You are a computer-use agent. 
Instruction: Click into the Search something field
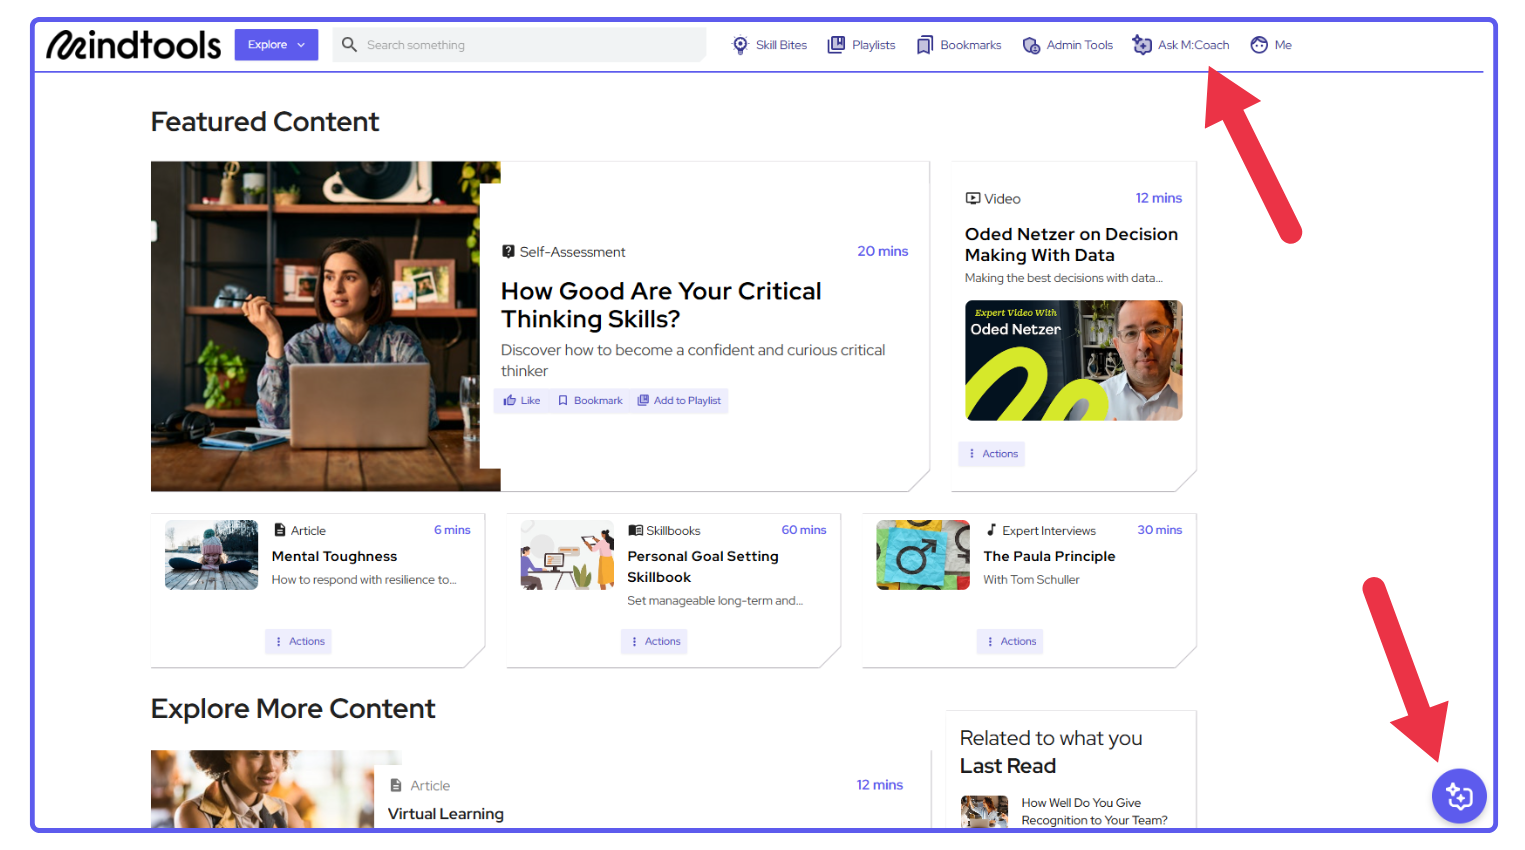pyautogui.click(x=530, y=45)
